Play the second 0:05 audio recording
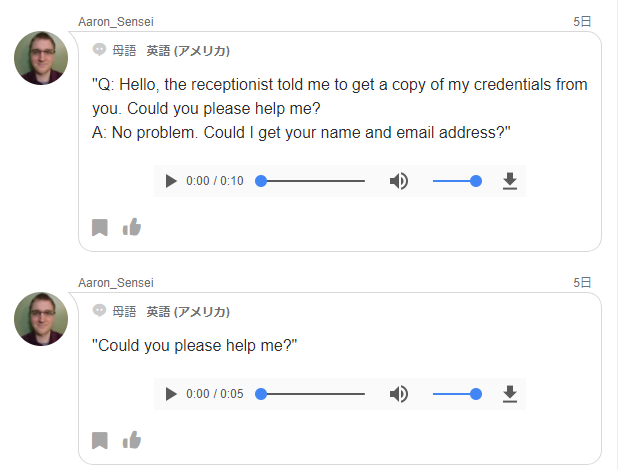 click(171, 394)
